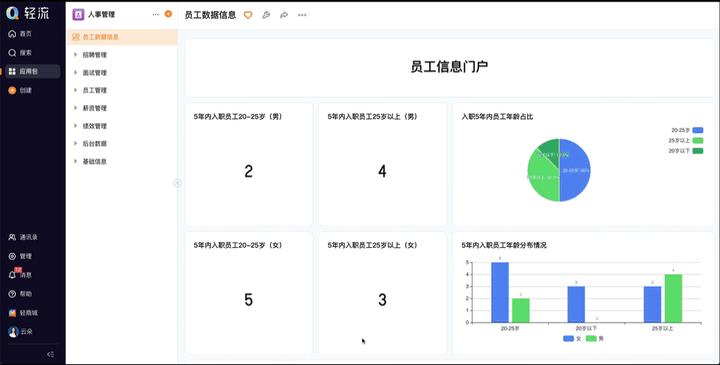The height and width of the screenshot is (365, 720).
Task: Toggle 20-25岁 legend swatch in pie chart
Action: point(698,130)
